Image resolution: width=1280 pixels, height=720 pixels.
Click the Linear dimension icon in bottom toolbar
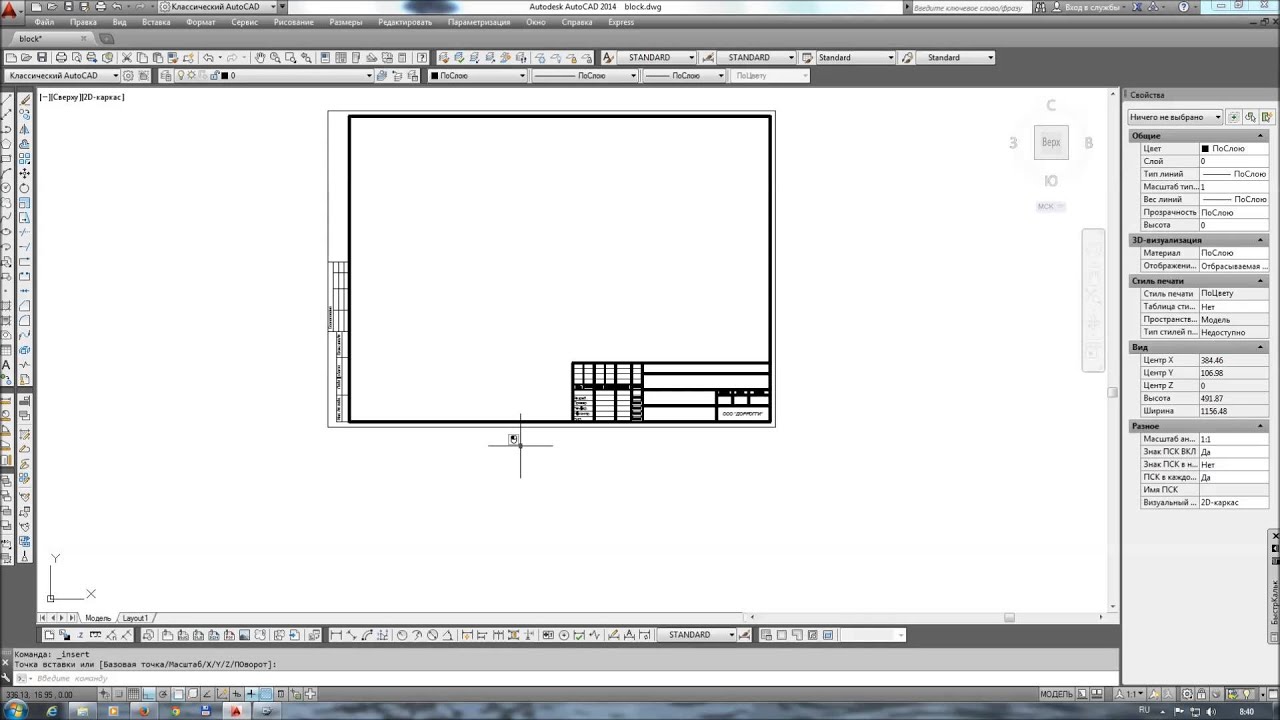point(336,635)
